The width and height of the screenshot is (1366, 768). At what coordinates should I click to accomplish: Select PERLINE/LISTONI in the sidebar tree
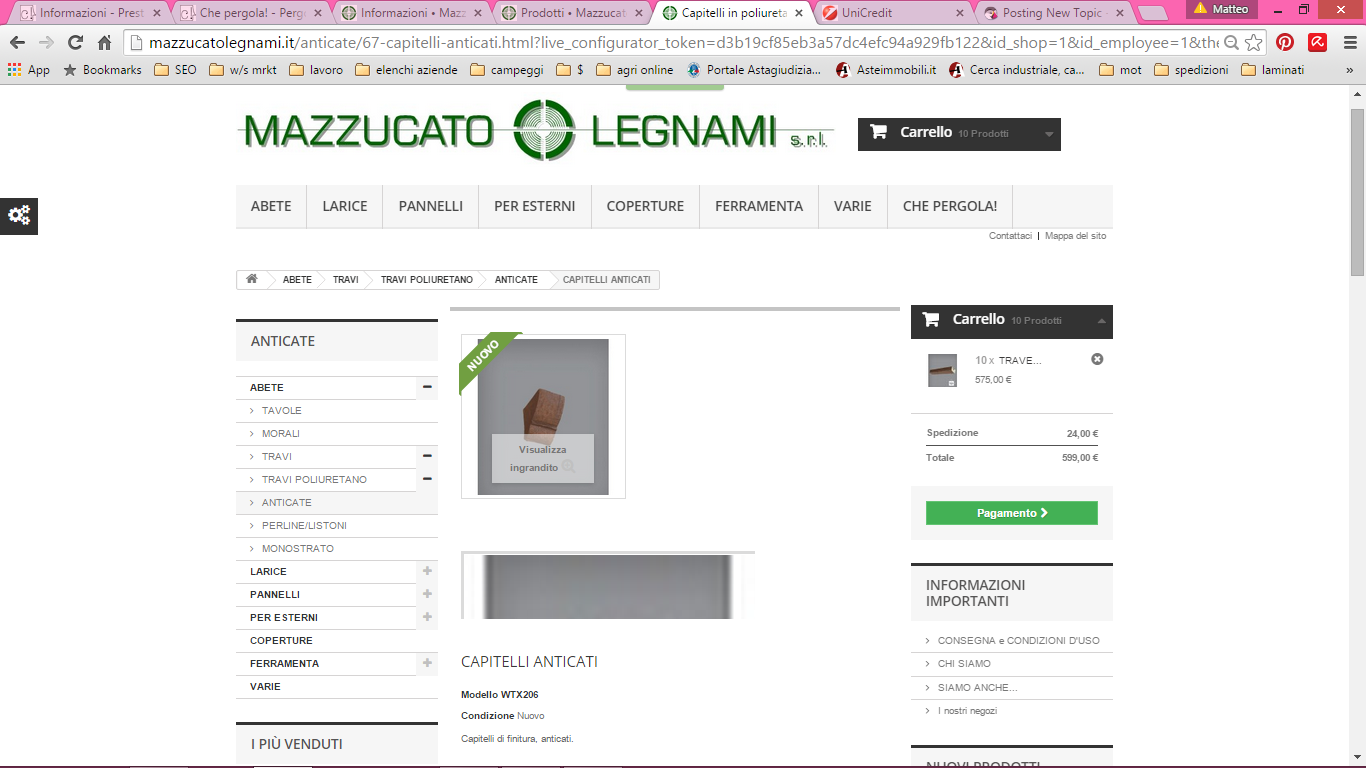coord(304,525)
